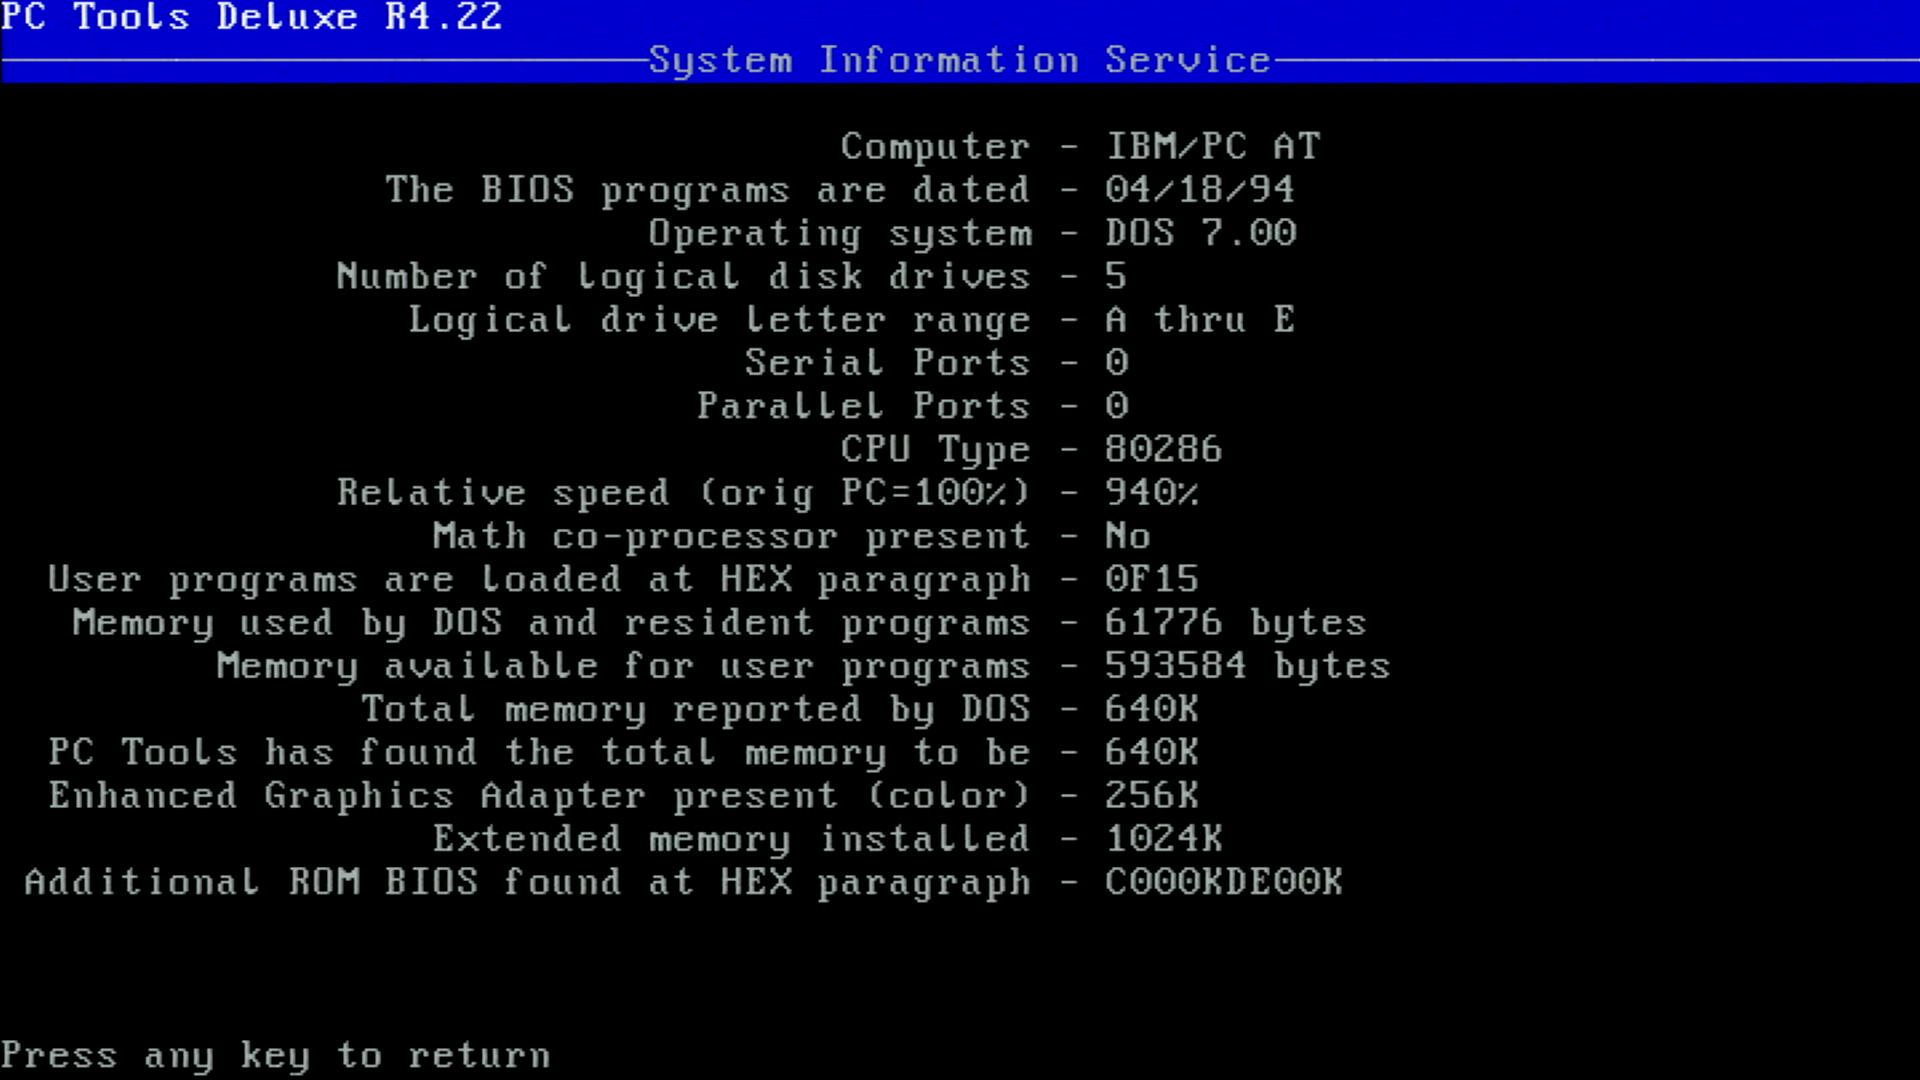The width and height of the screenshot is (1920, 1080).
Task: Click the 'CPU Type' label
Action: tap(935, 450)
